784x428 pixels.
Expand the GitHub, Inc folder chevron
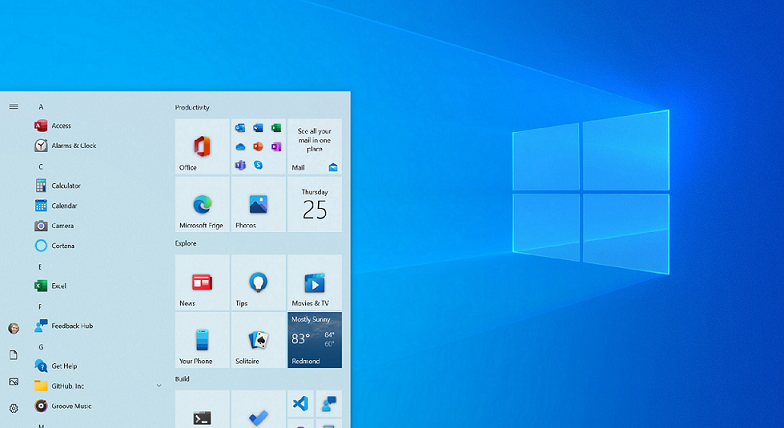(x=159, y=386)
